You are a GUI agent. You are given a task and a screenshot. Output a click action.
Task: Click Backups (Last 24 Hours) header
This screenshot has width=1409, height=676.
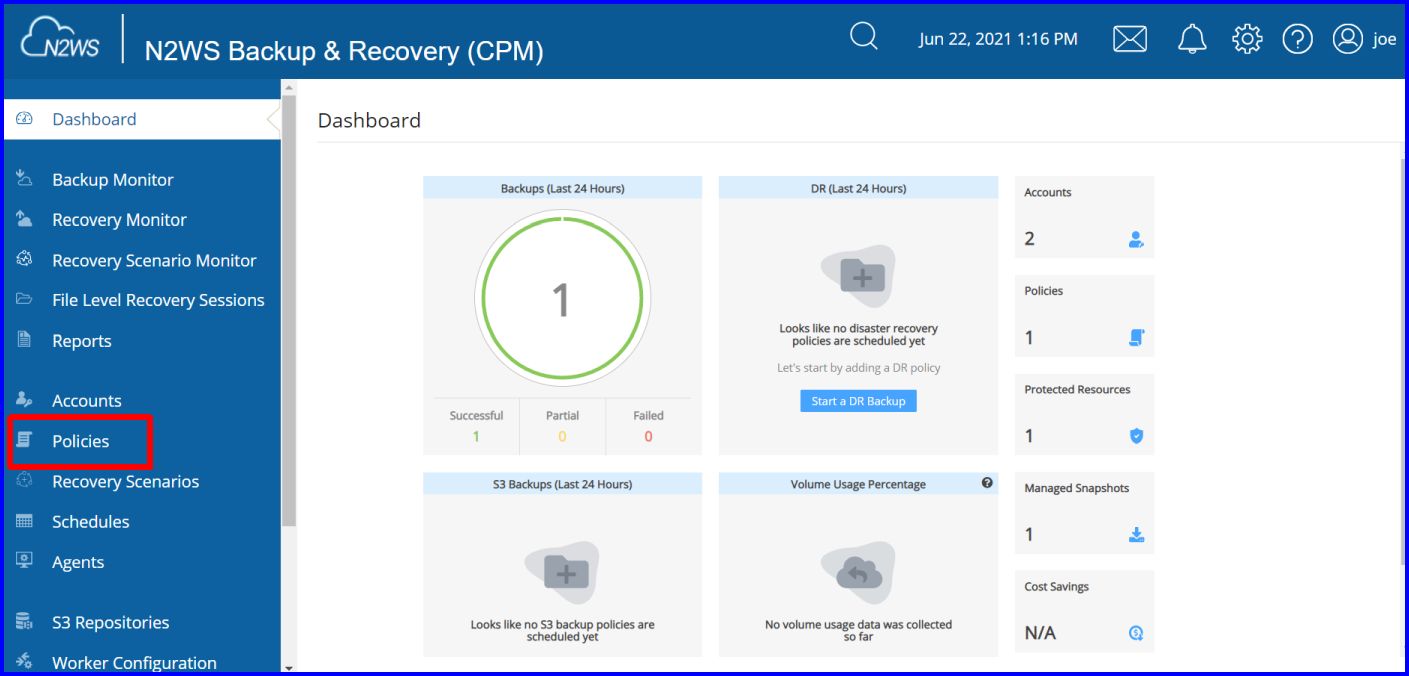pyautogui.click(x=563, y=188)
